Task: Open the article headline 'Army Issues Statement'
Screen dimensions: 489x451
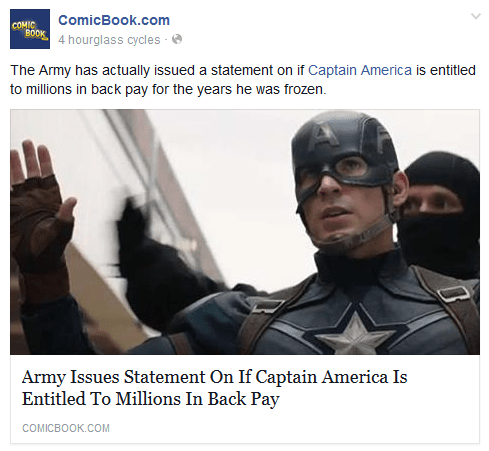Action: 214,388
